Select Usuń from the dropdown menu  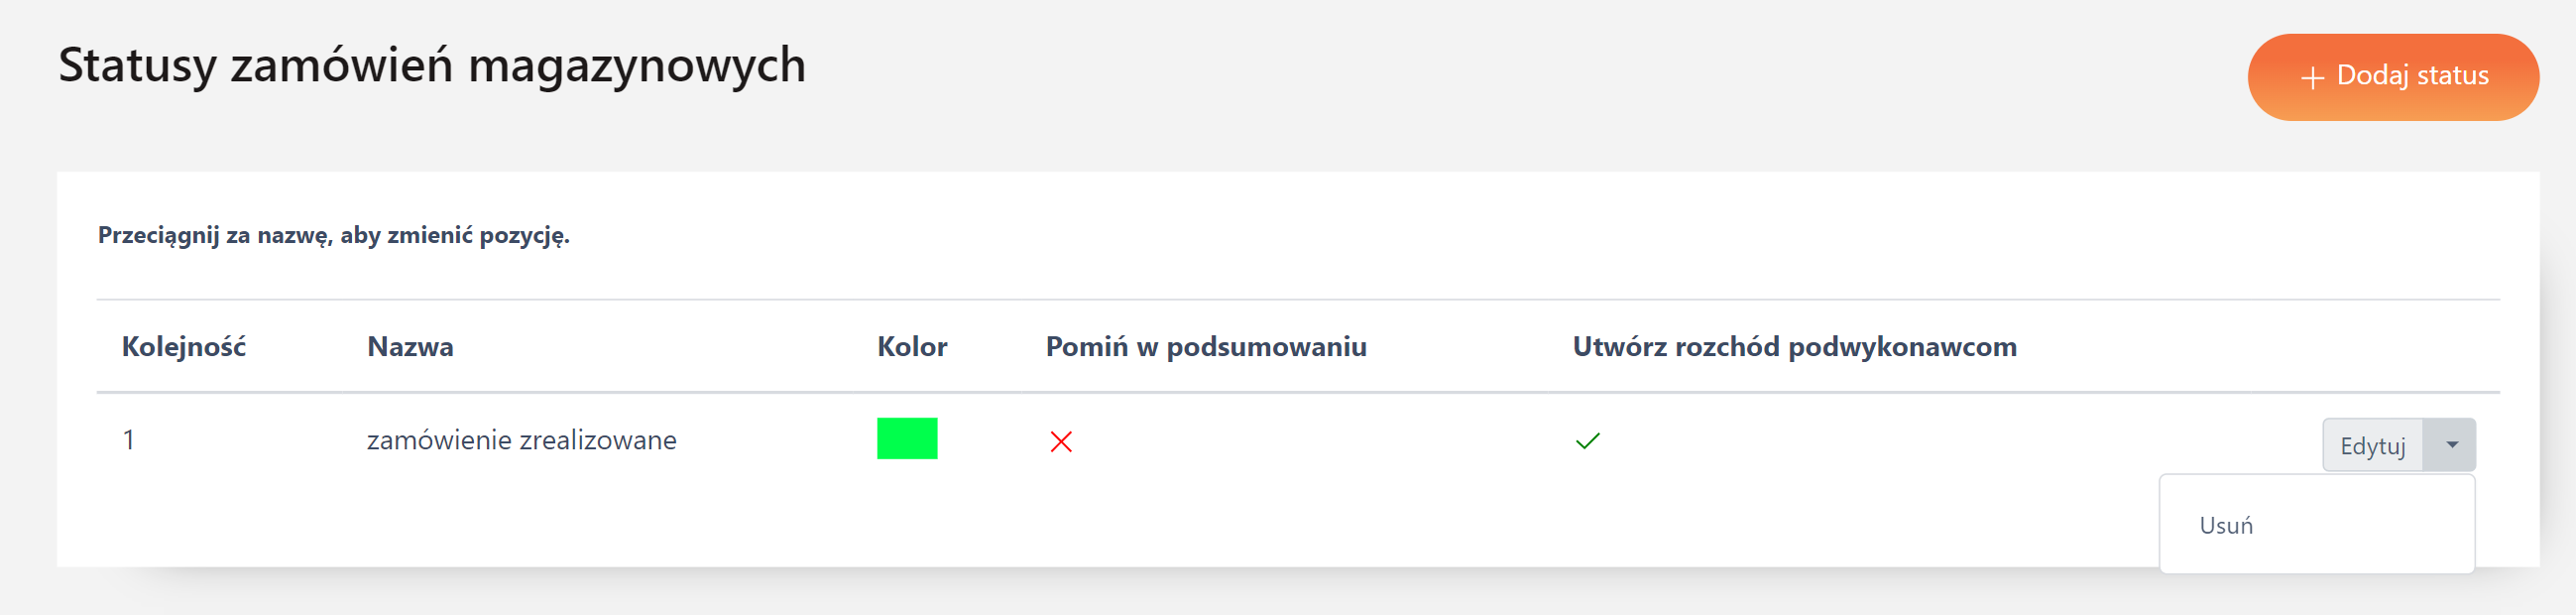2226,525
